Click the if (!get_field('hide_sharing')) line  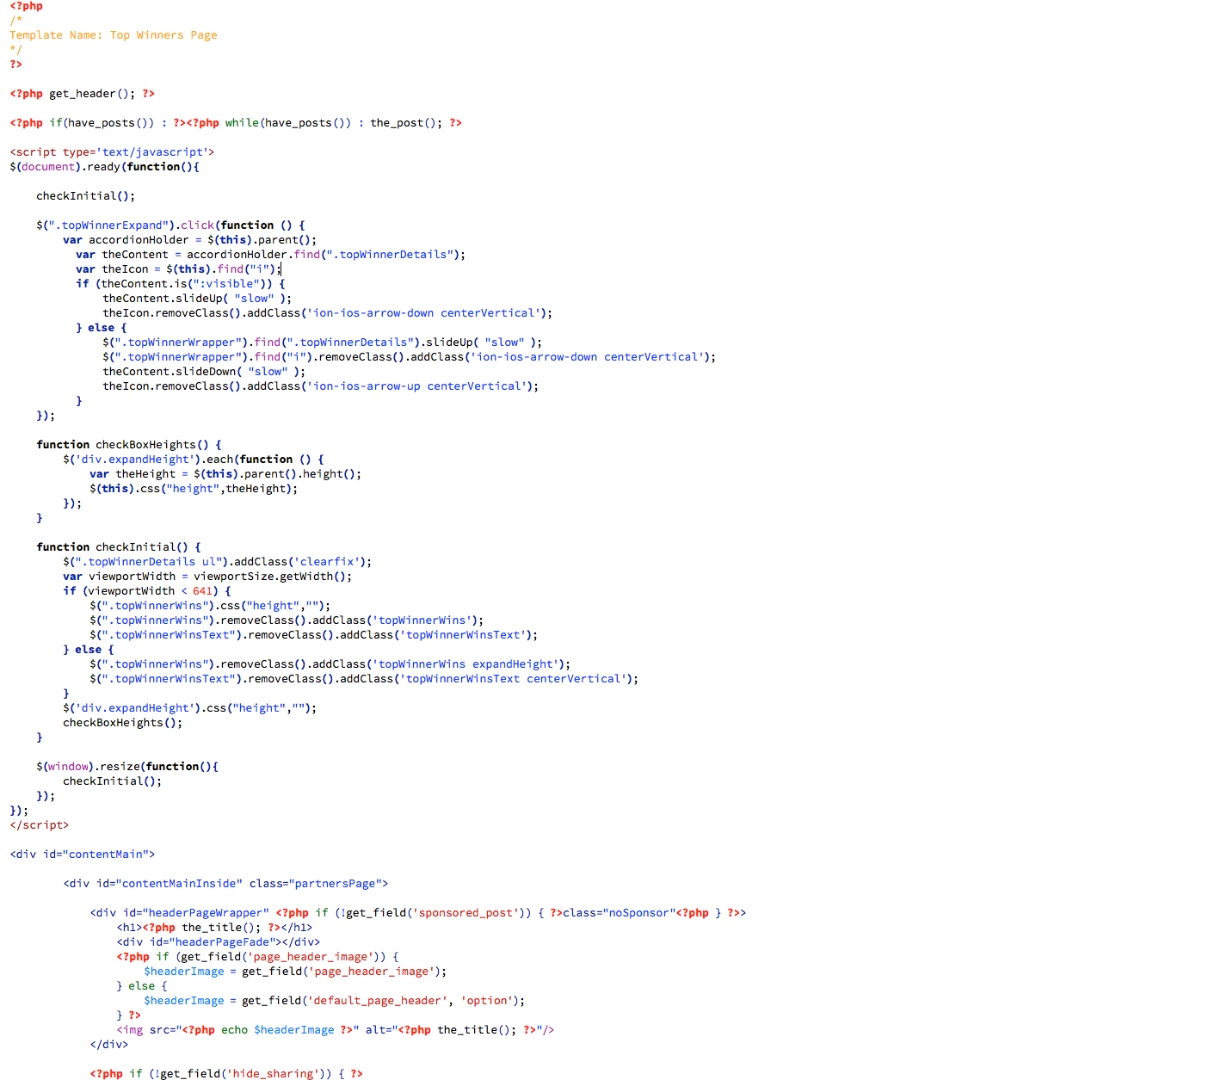[226, 1074]
